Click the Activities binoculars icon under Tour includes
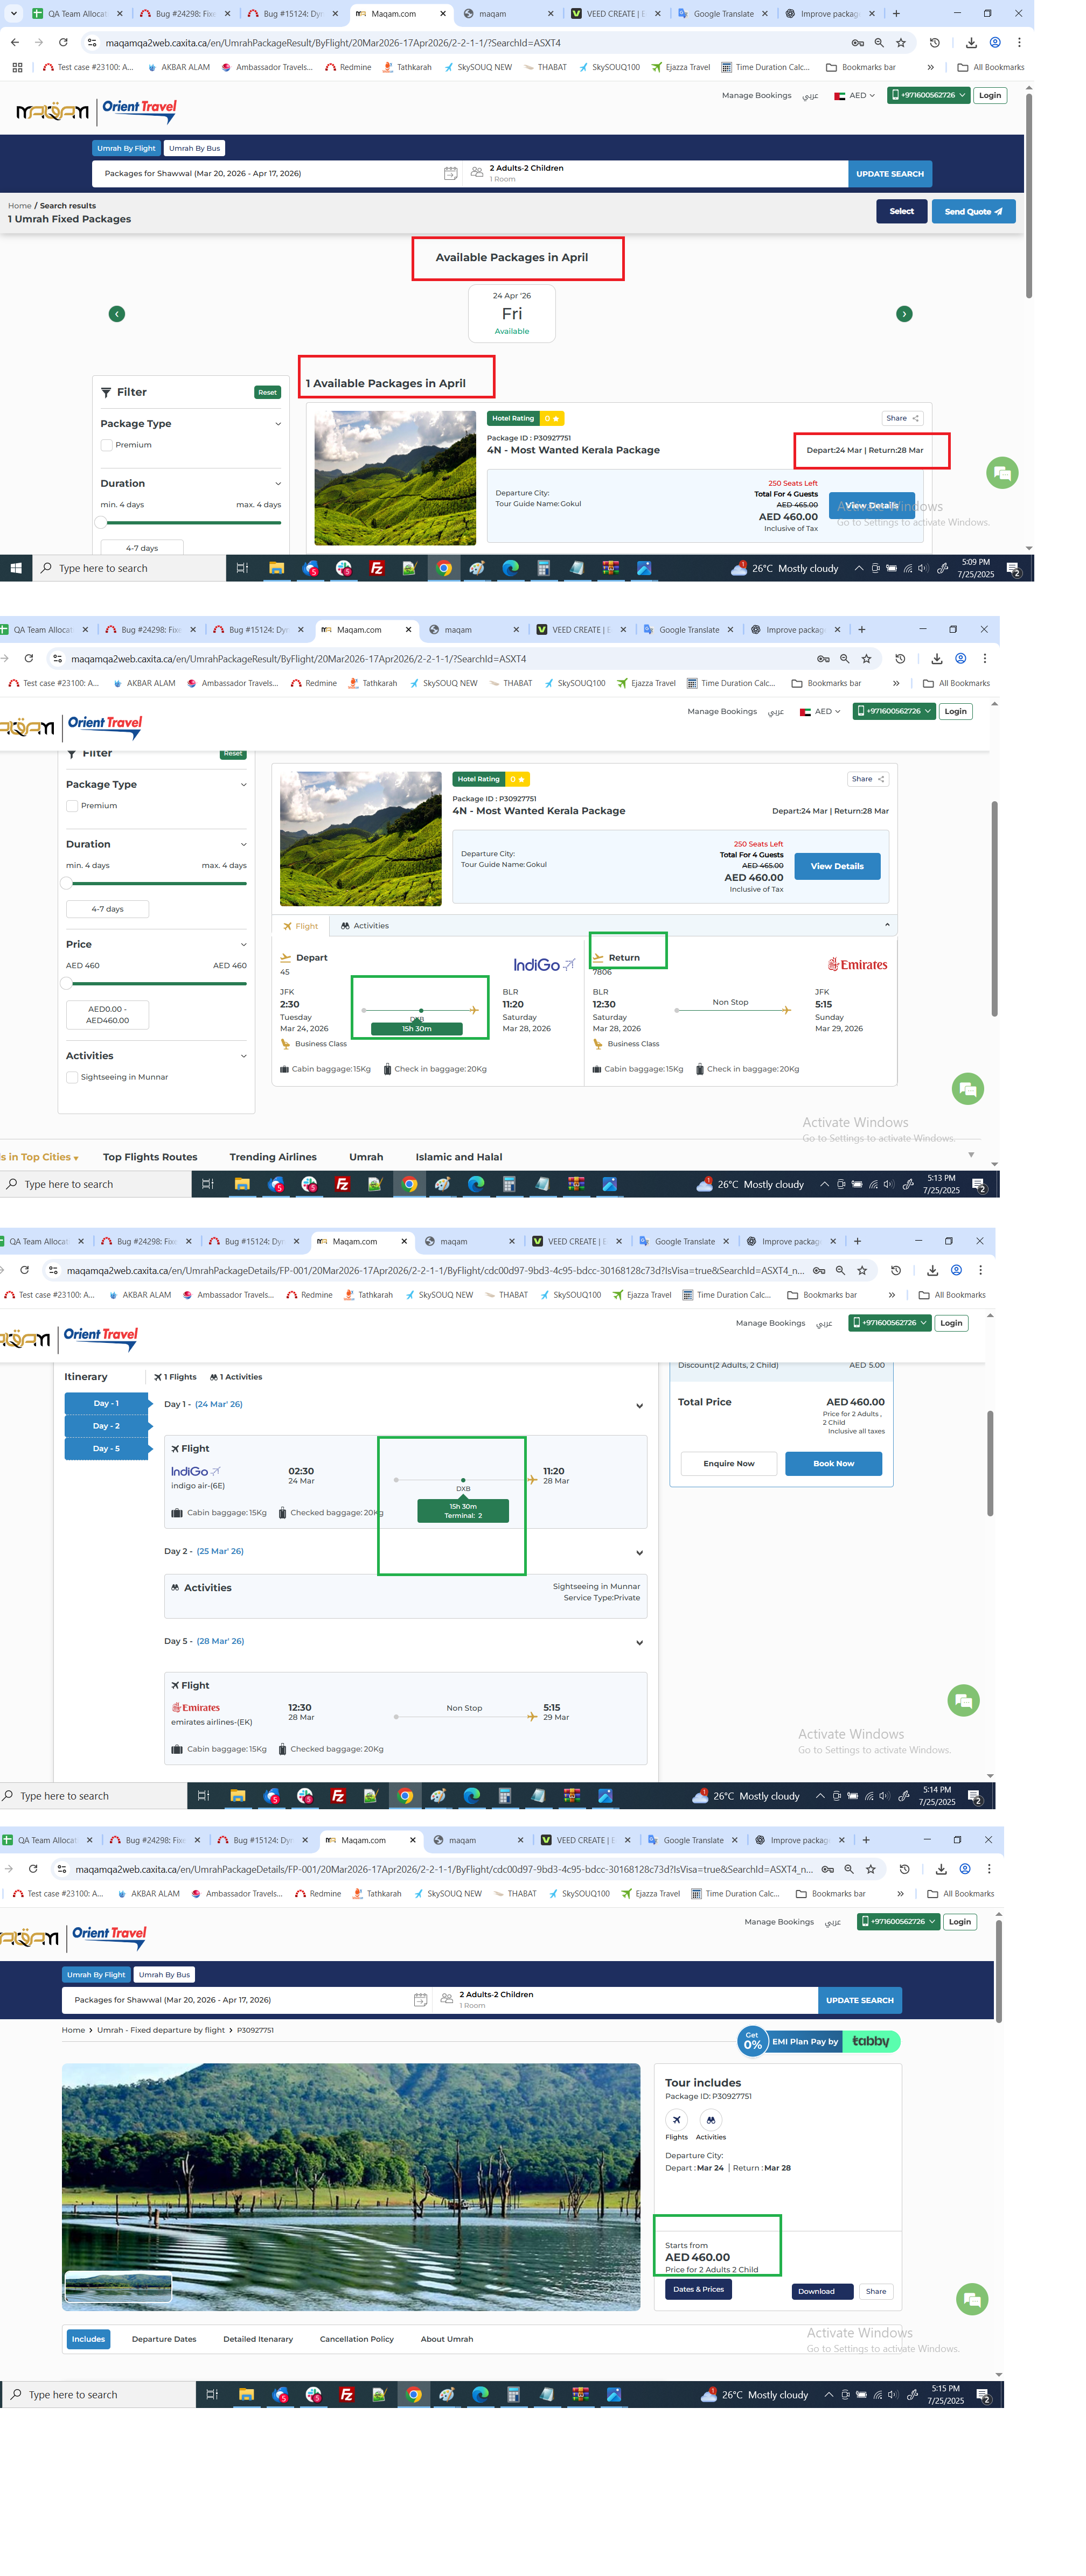This screenshot has width=1086, height=2576. click(710, 2120)
